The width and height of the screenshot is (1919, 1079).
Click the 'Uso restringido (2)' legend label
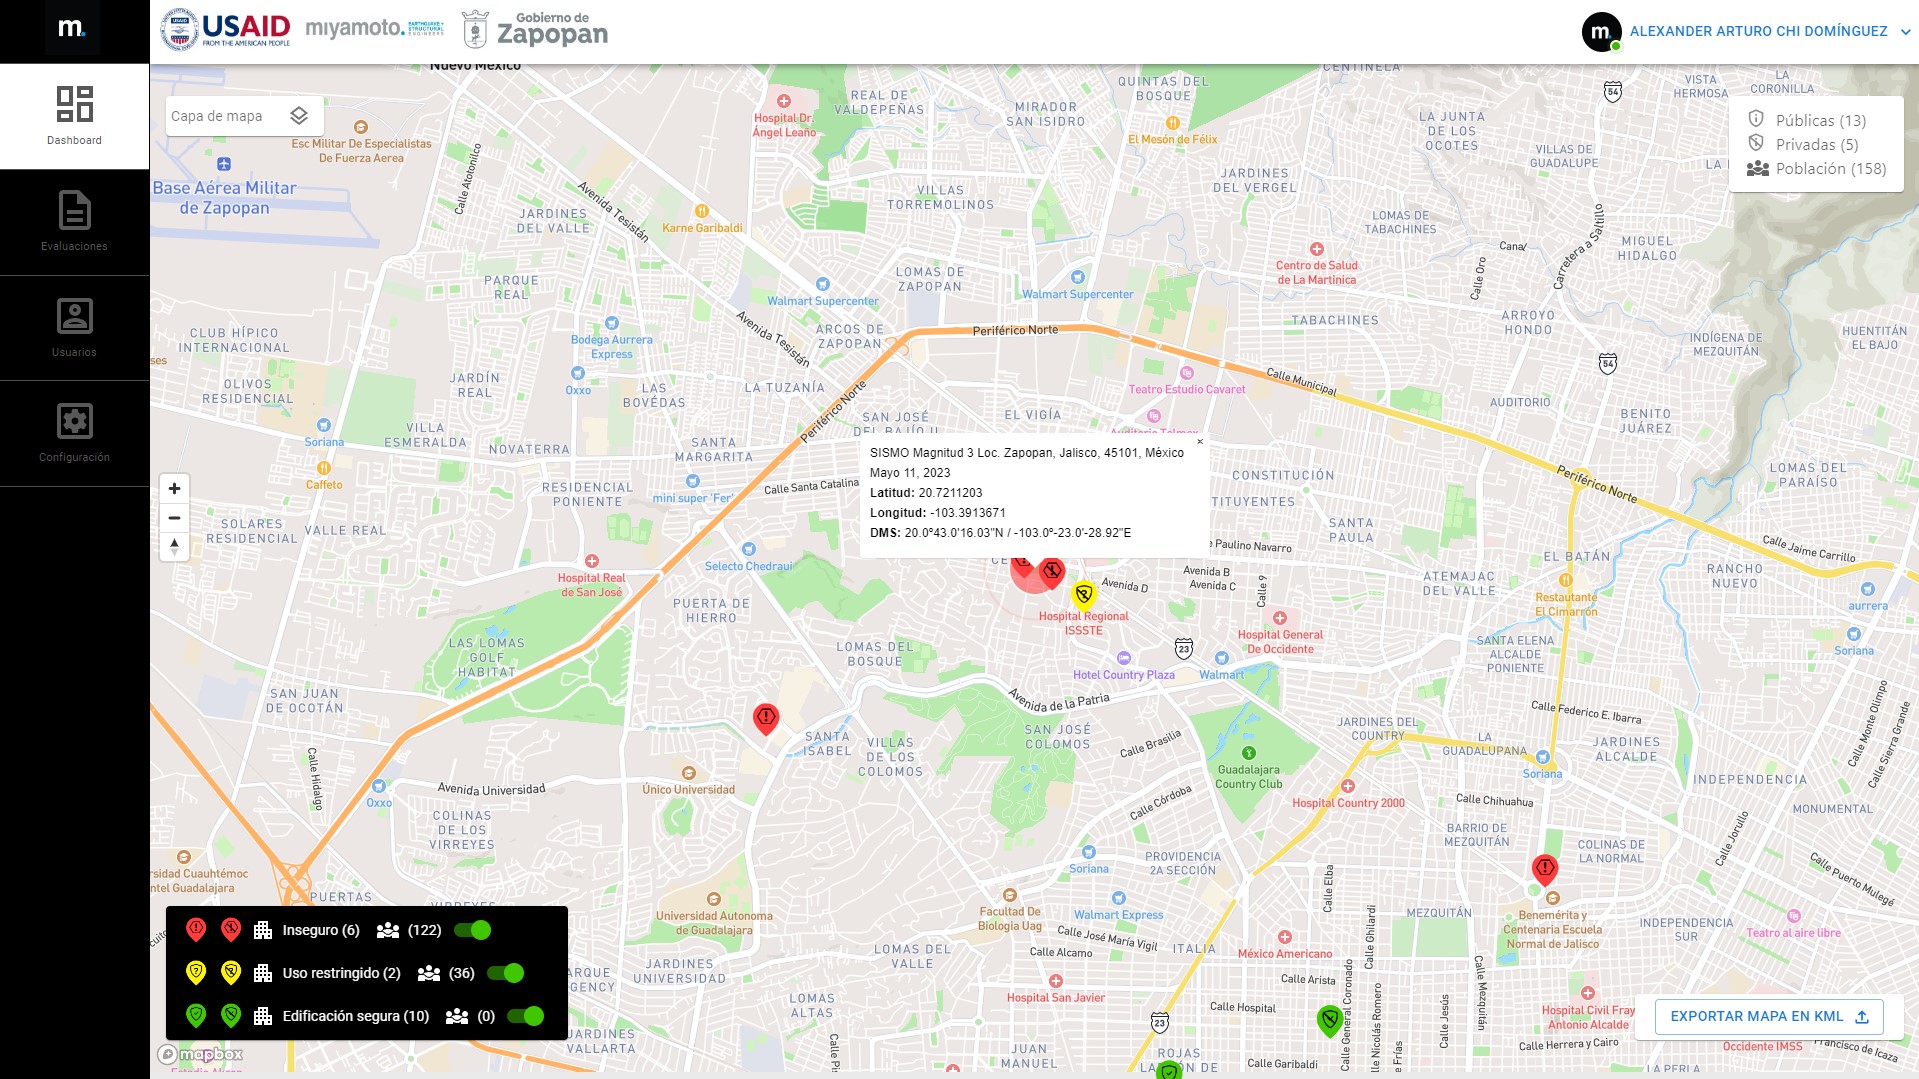coord(341,973)
